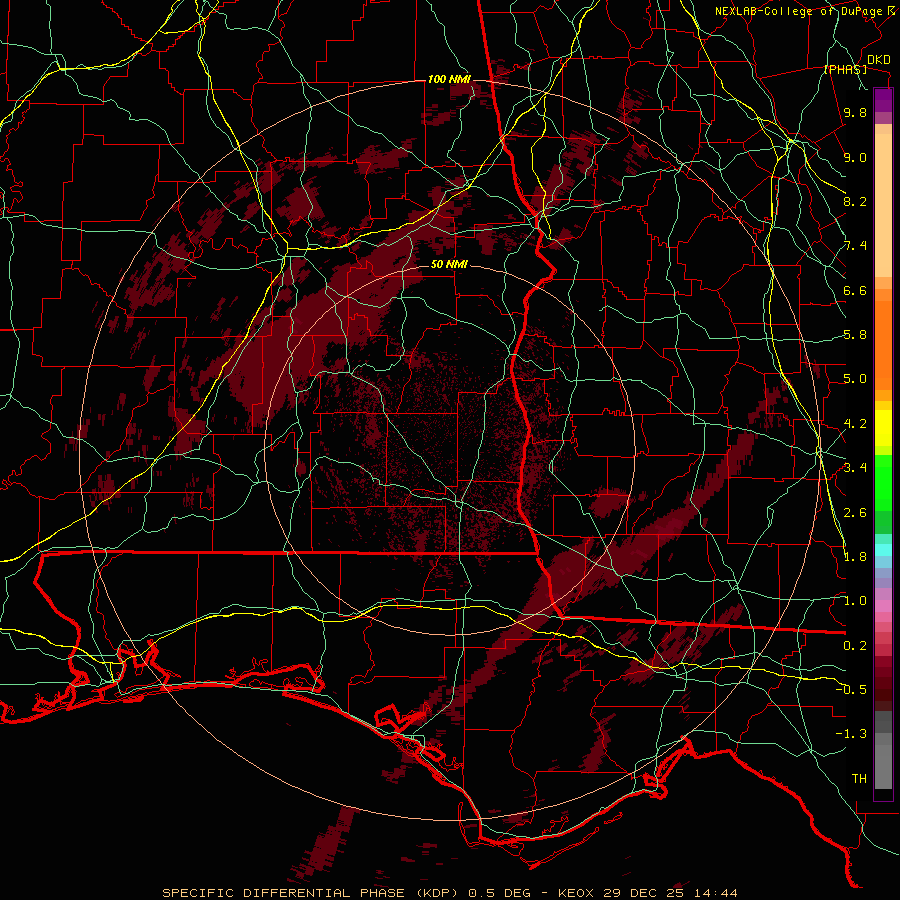Click the [PHAS] label above the color bar

point(845,70)
